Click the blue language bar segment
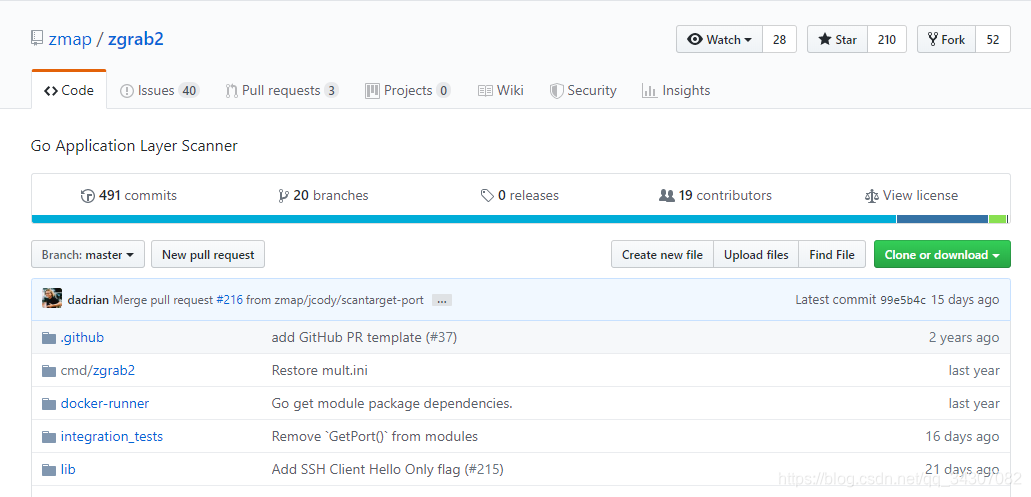This screenshot has width=1031, height=497. [463, 219]
